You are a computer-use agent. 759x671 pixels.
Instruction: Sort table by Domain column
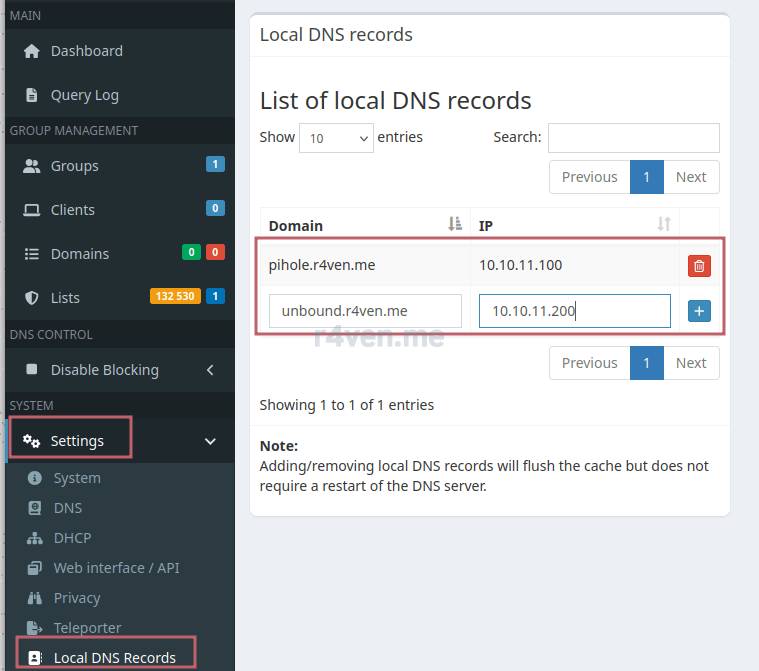[x=365, y=225]
